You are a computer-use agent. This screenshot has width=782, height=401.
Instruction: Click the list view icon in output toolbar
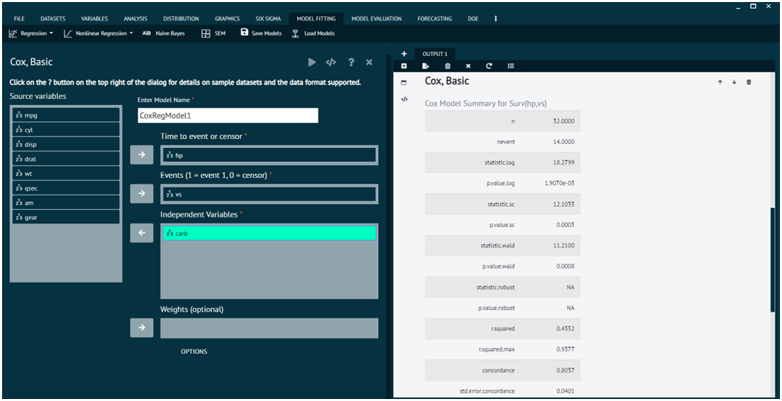511,66
